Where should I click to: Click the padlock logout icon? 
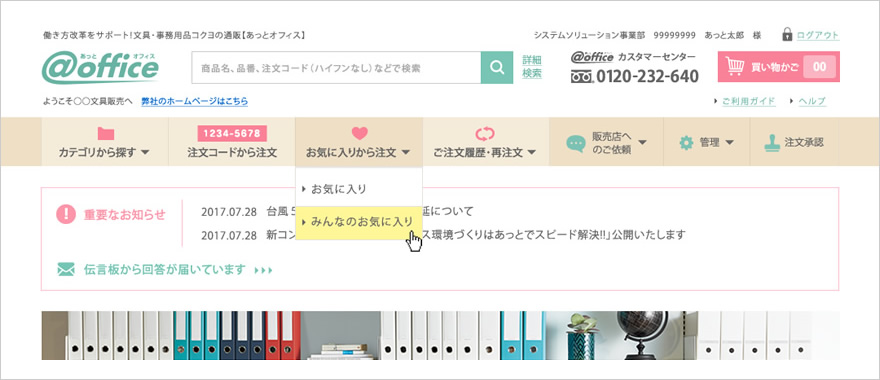787,35
